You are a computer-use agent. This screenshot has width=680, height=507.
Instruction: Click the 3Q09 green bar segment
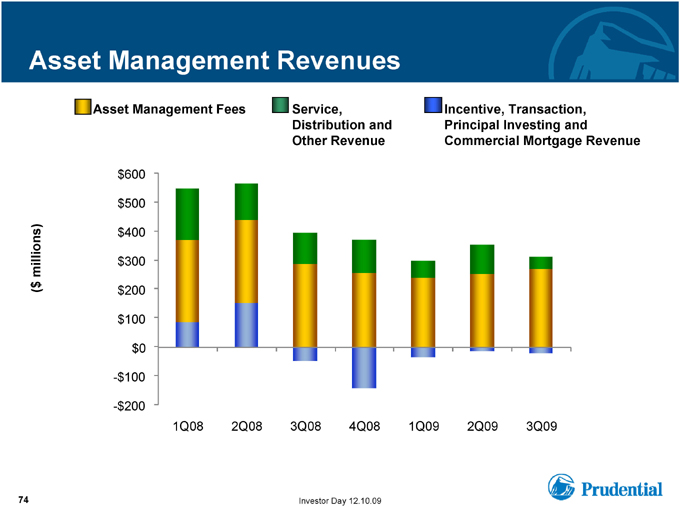point(541,263)
